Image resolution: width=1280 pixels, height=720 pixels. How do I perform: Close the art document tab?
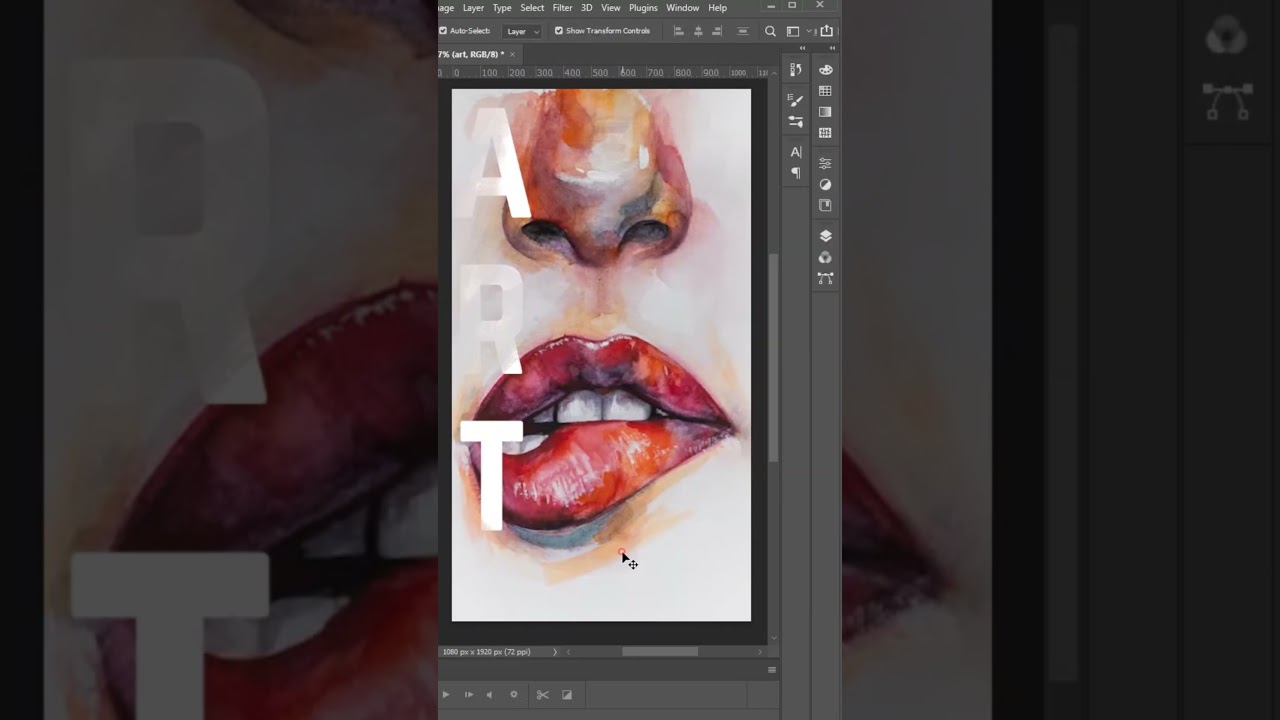(512, 54)
